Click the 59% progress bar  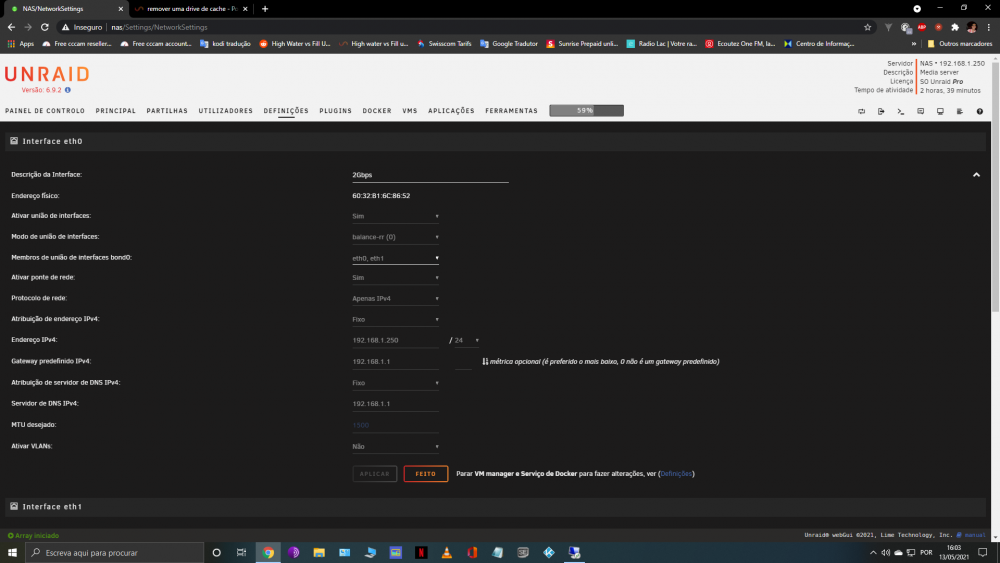586,110
